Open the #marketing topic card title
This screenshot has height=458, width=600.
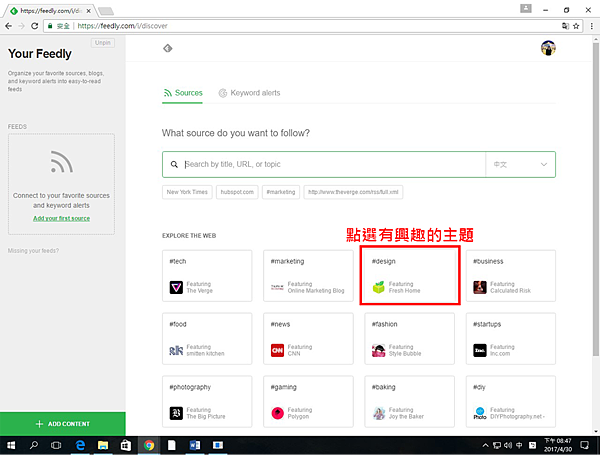pyautogui.click(x=287, y=261)
